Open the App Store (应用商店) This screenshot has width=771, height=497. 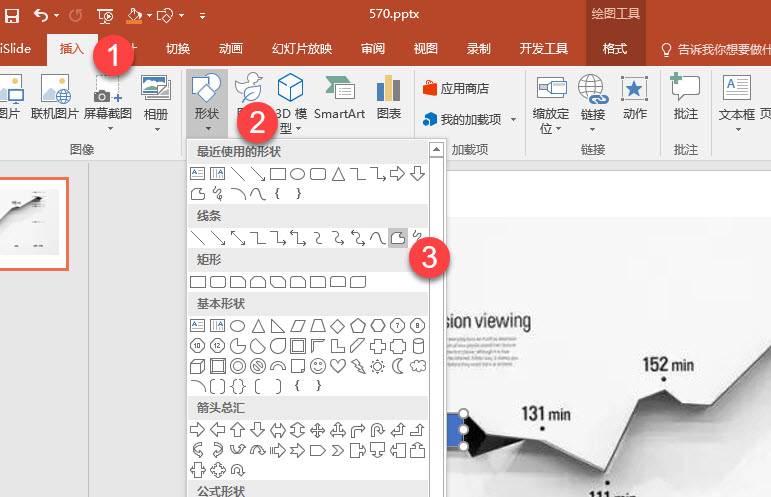coord(456,88)
